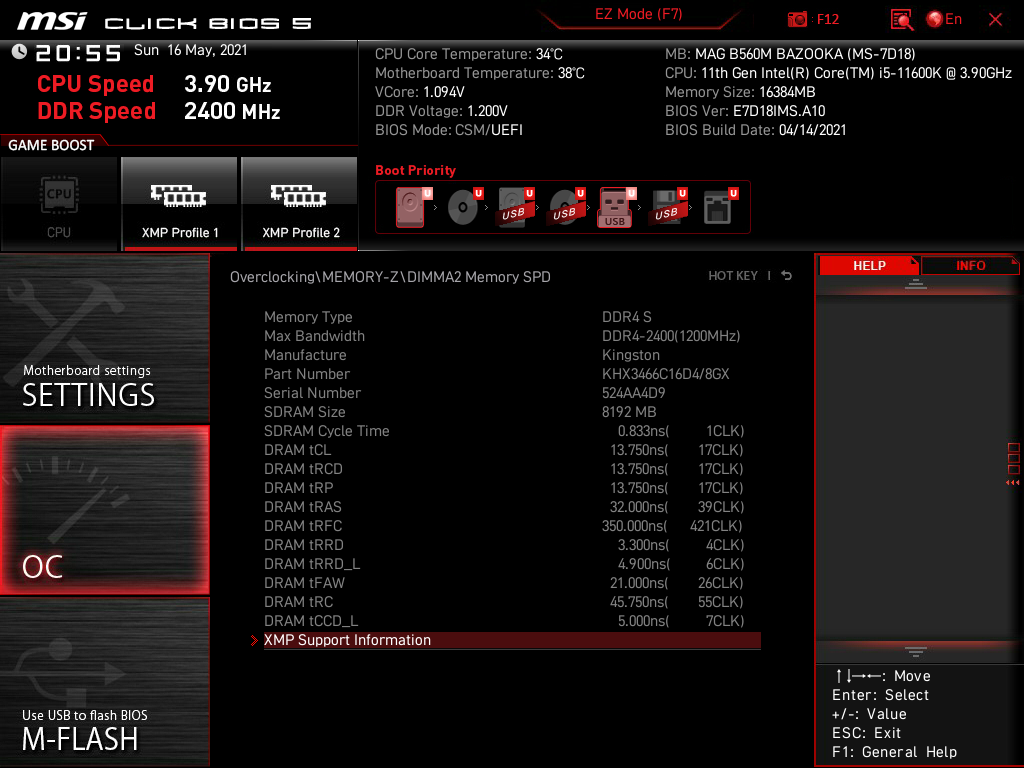Image resolution: width=1024 pixels, height=768 pixels.
Task: Change language via the En globe icon
Action: [x=944, y=19]
